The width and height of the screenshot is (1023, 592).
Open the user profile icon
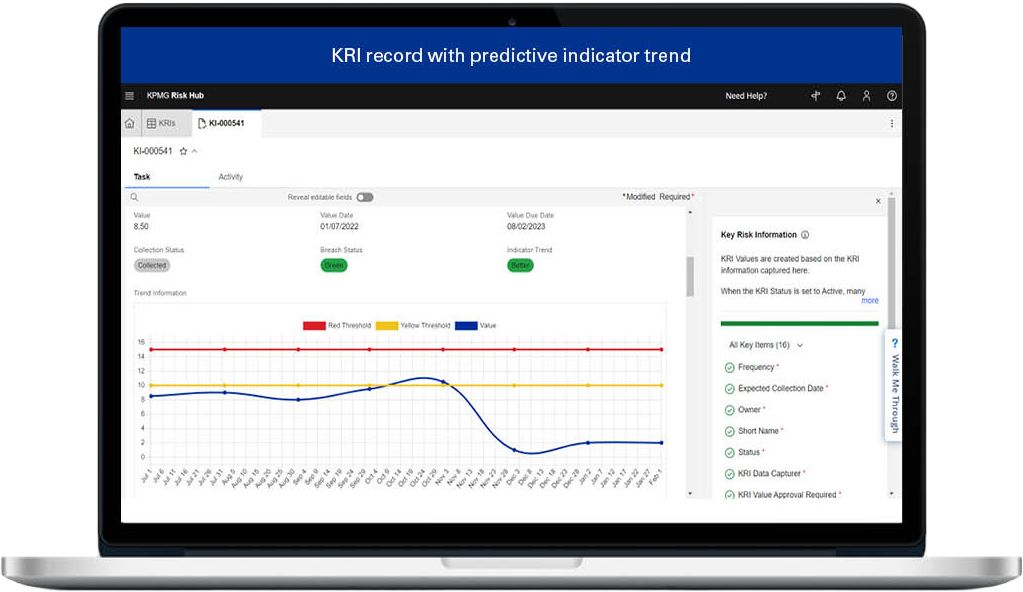point(867,96)
